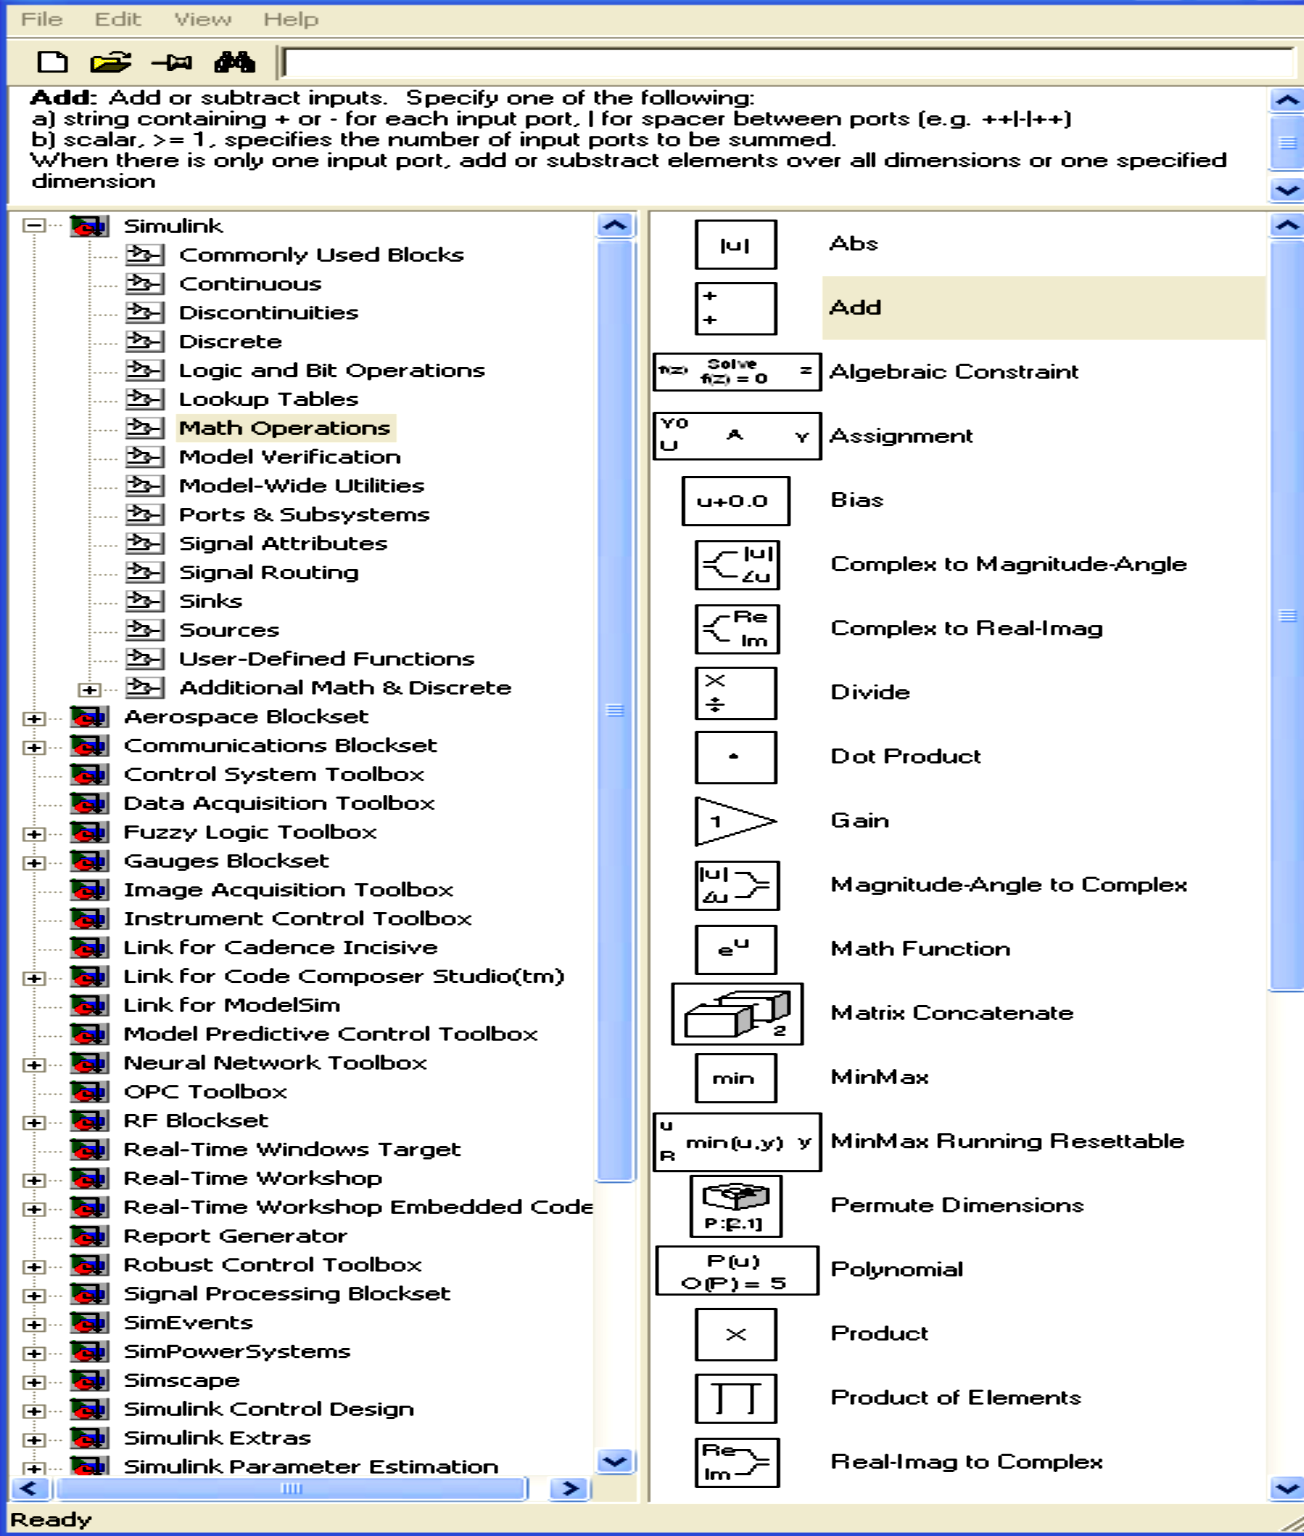This screenshot has width=1304, height=1536.
Task: Select the Signal Routing library
Action: [268, 573]
